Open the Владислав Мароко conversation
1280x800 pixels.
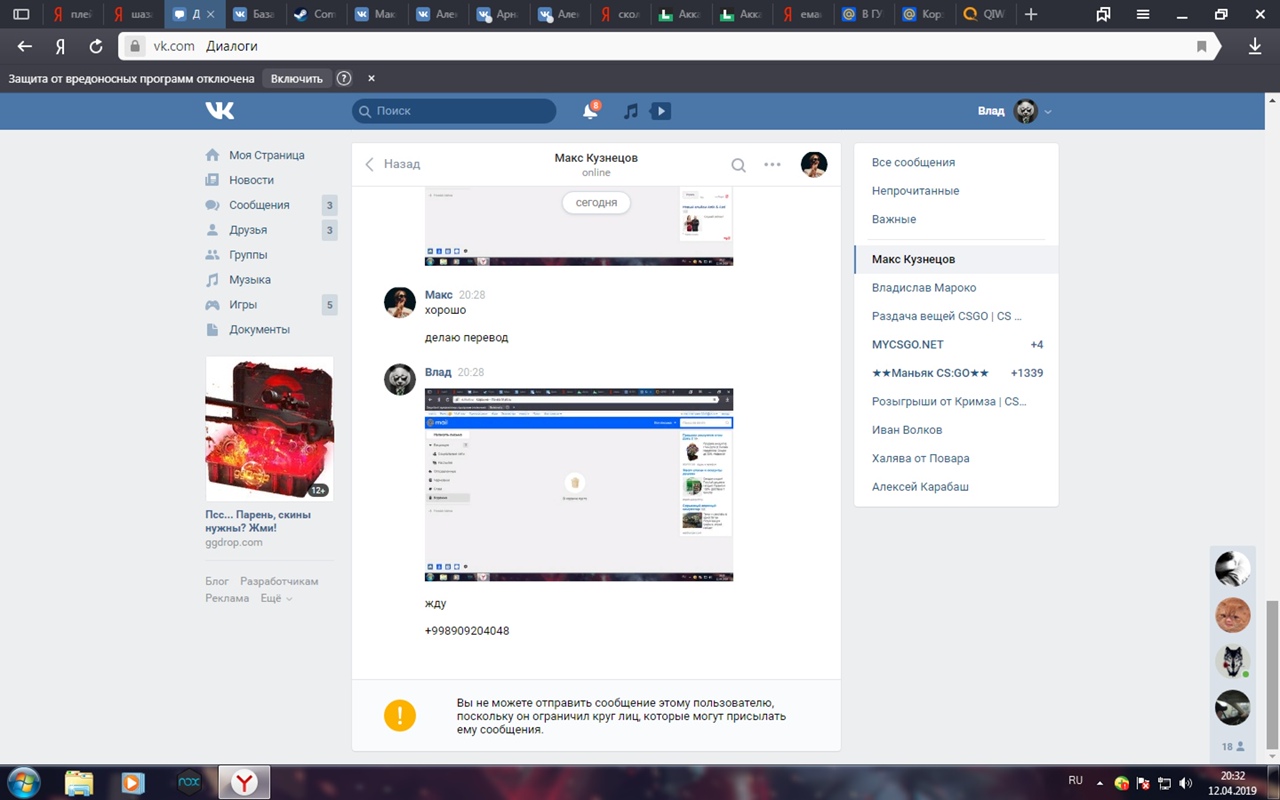coord(924,288)
